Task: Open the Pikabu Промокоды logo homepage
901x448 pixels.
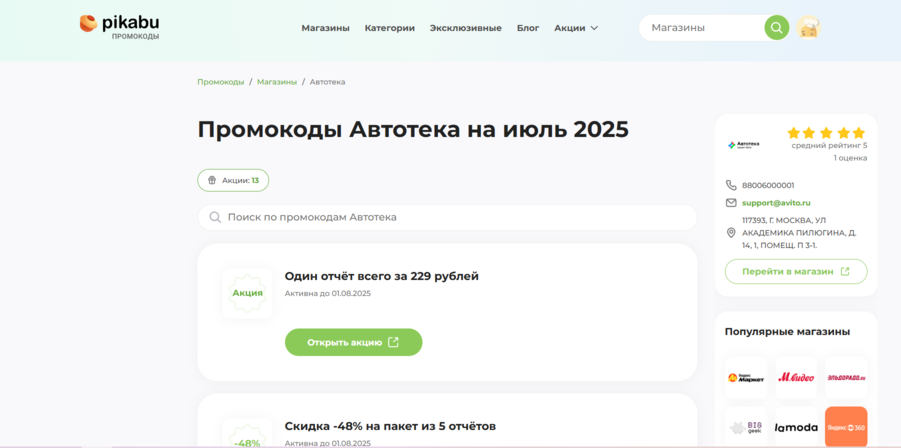Action: (120, 26)
